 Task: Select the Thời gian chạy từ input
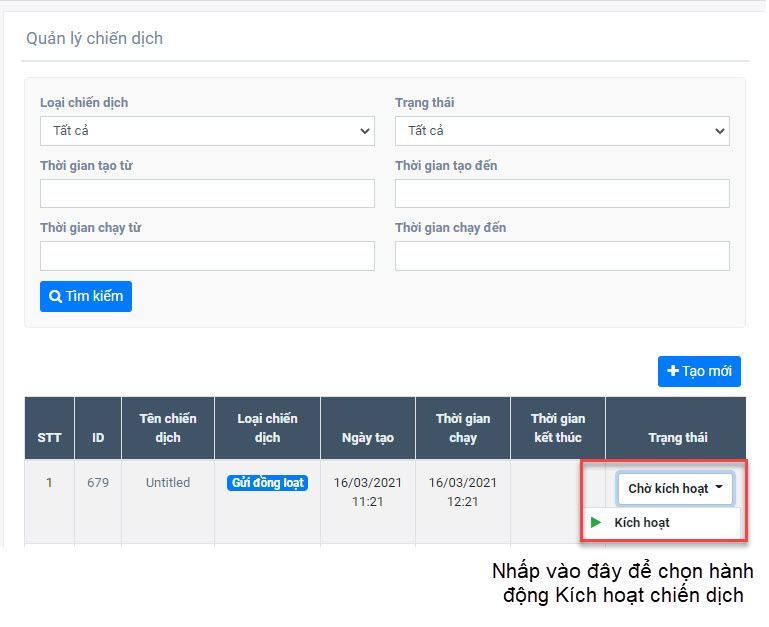pyautogui.click(x=207, y=256)
